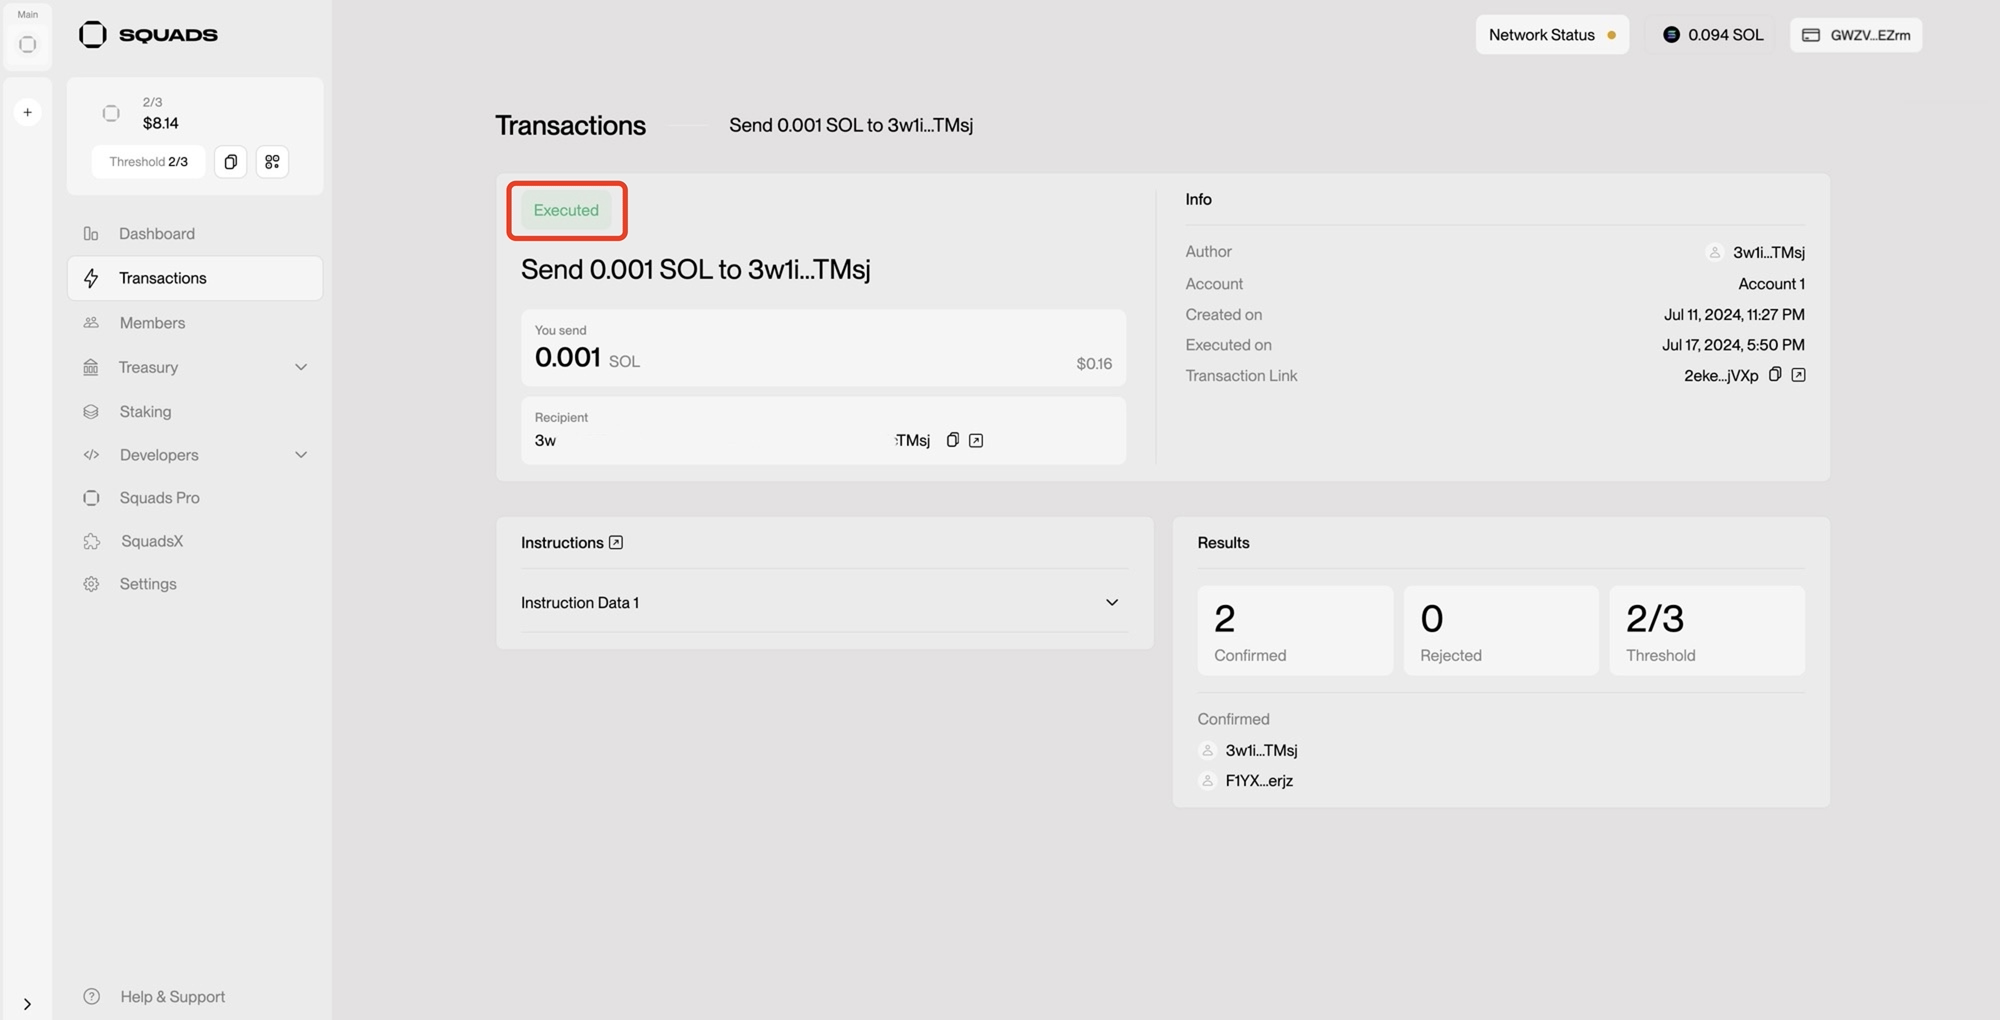Open transaction link in external explorer
2000x1020 pixels.
tap(1798, 375)
